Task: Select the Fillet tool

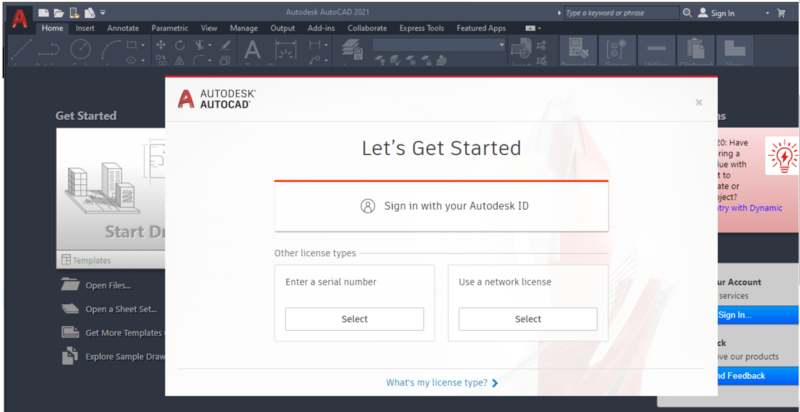Action: pyautogui.click(x=199, y=60)
